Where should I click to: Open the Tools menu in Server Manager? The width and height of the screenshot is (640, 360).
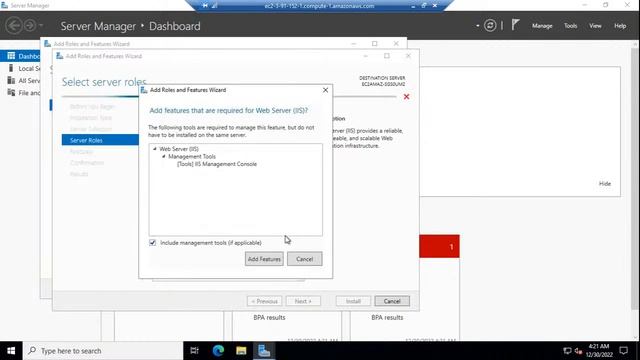click(x=571, y=26)
